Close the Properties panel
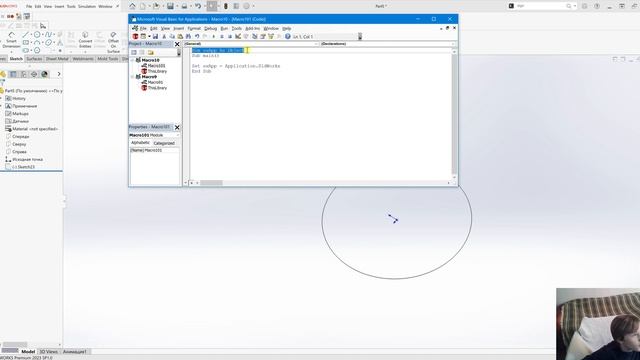640x360 pixels. click(177, 127)
